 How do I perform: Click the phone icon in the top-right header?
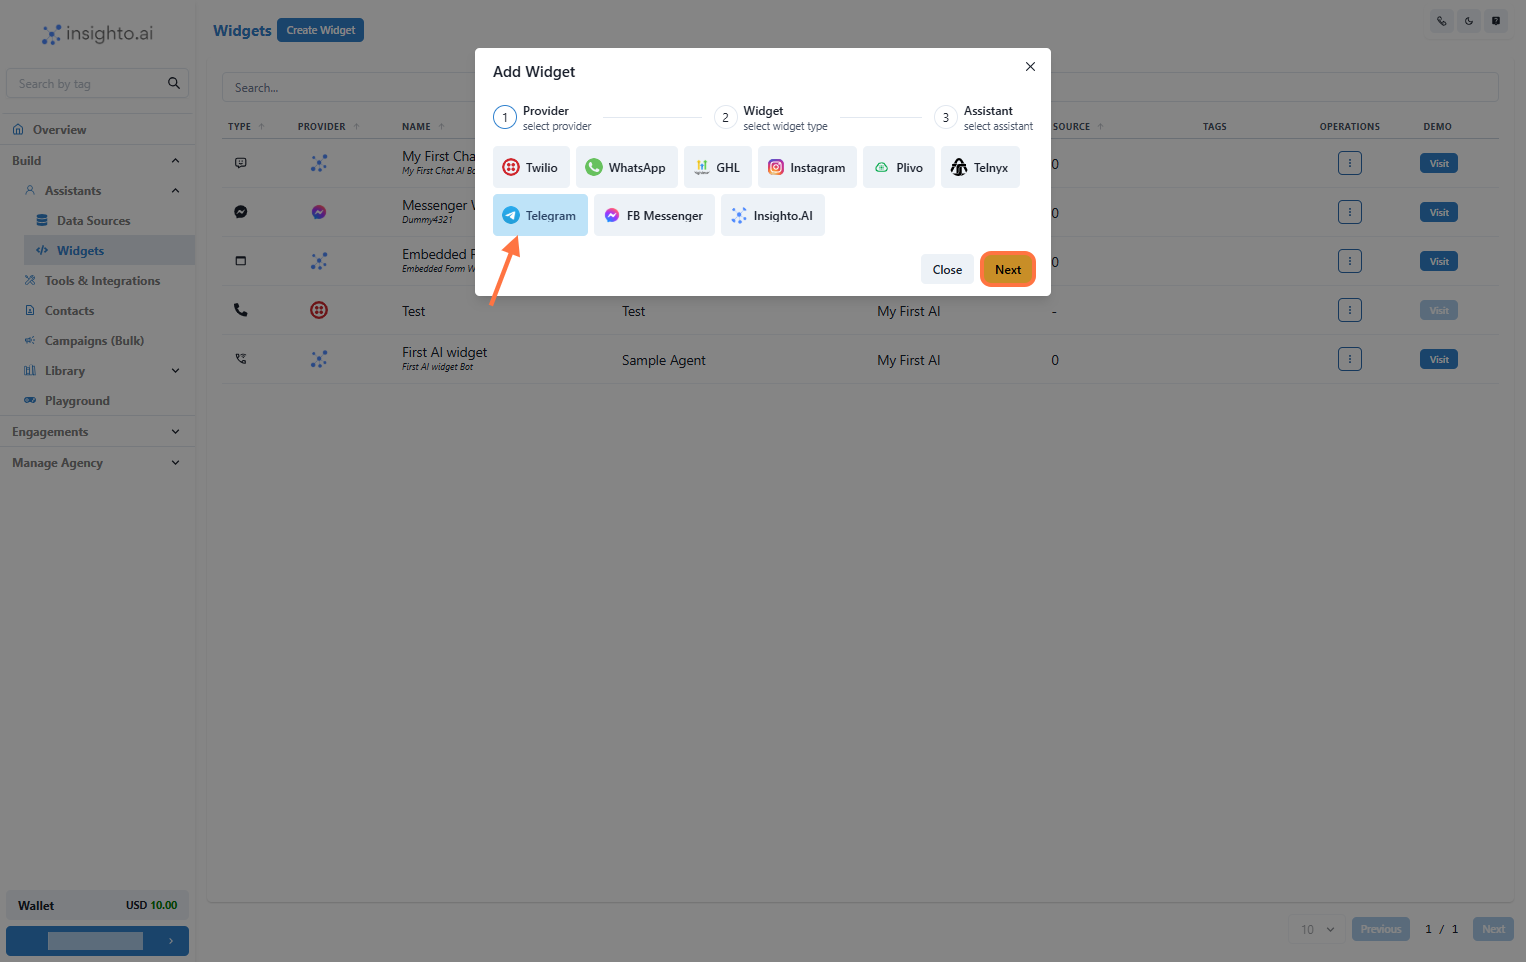click(1441, 20)
